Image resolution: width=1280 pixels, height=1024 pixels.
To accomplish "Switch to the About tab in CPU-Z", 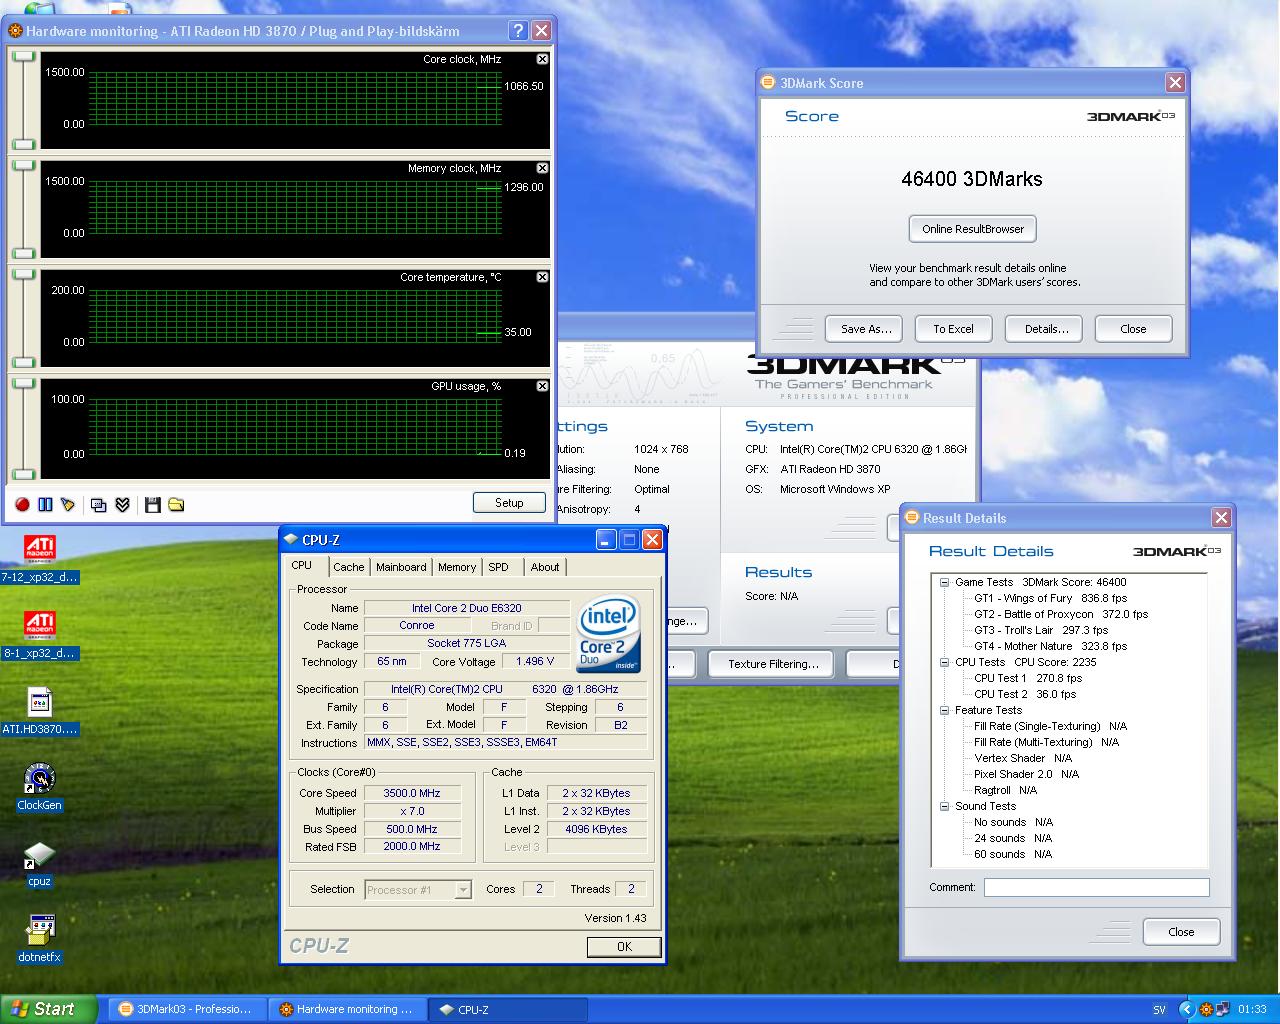I will click(545, 567).
